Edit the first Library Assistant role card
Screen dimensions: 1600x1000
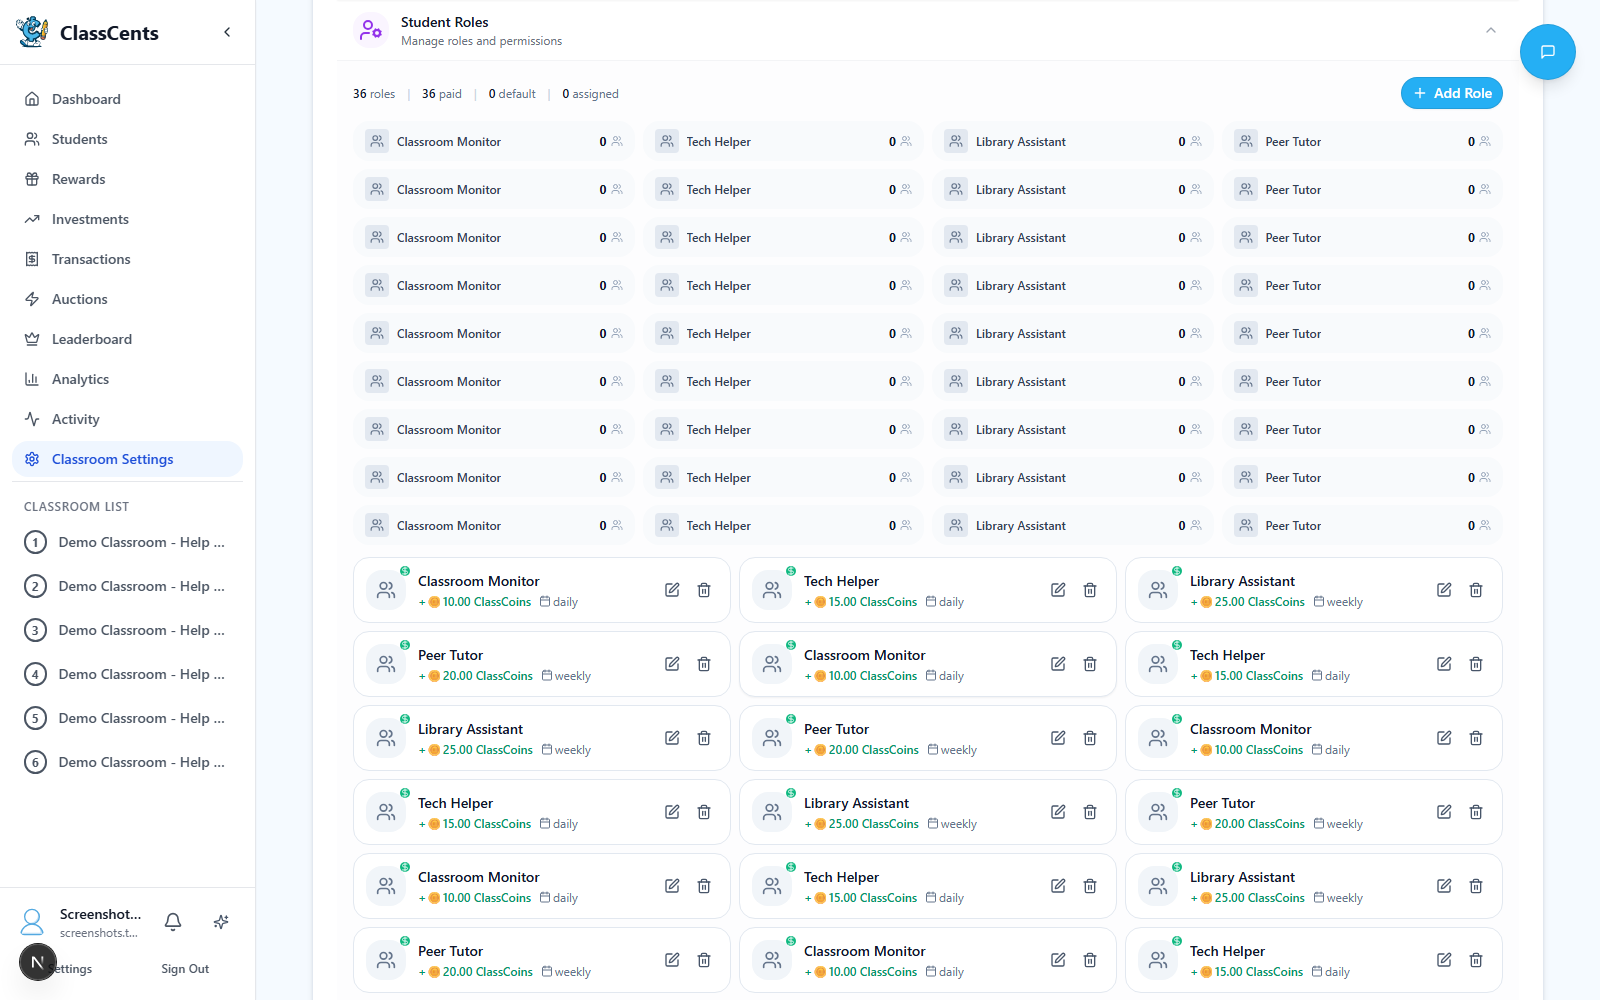(x=1444, y=590)
